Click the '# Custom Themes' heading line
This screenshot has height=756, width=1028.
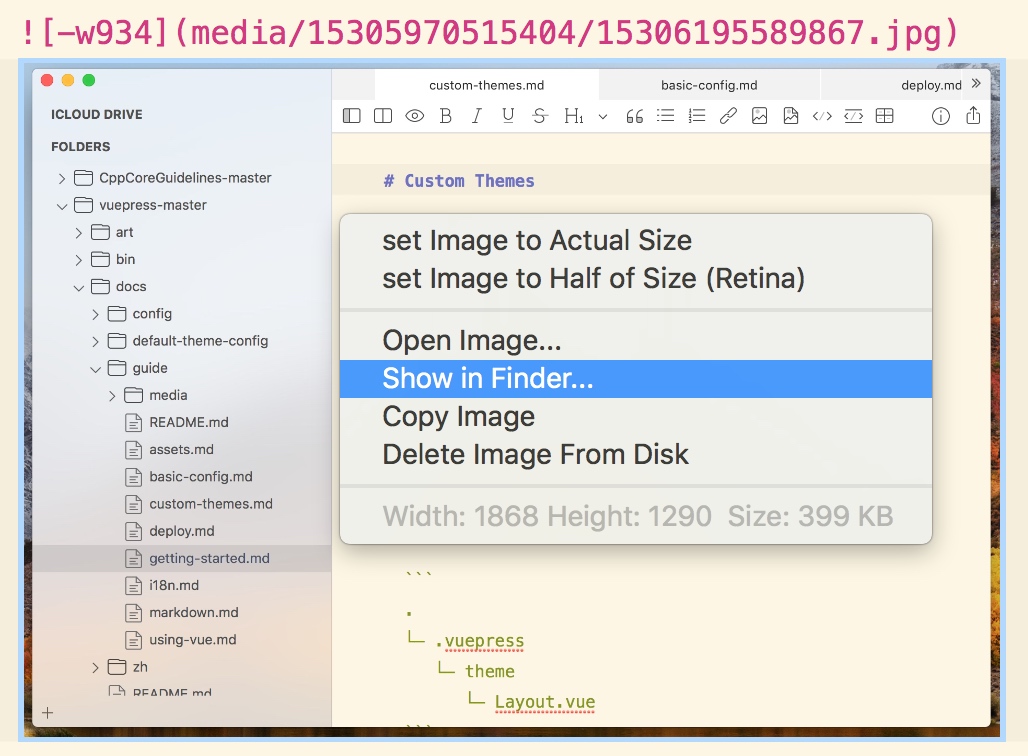(x=459, y=181)
